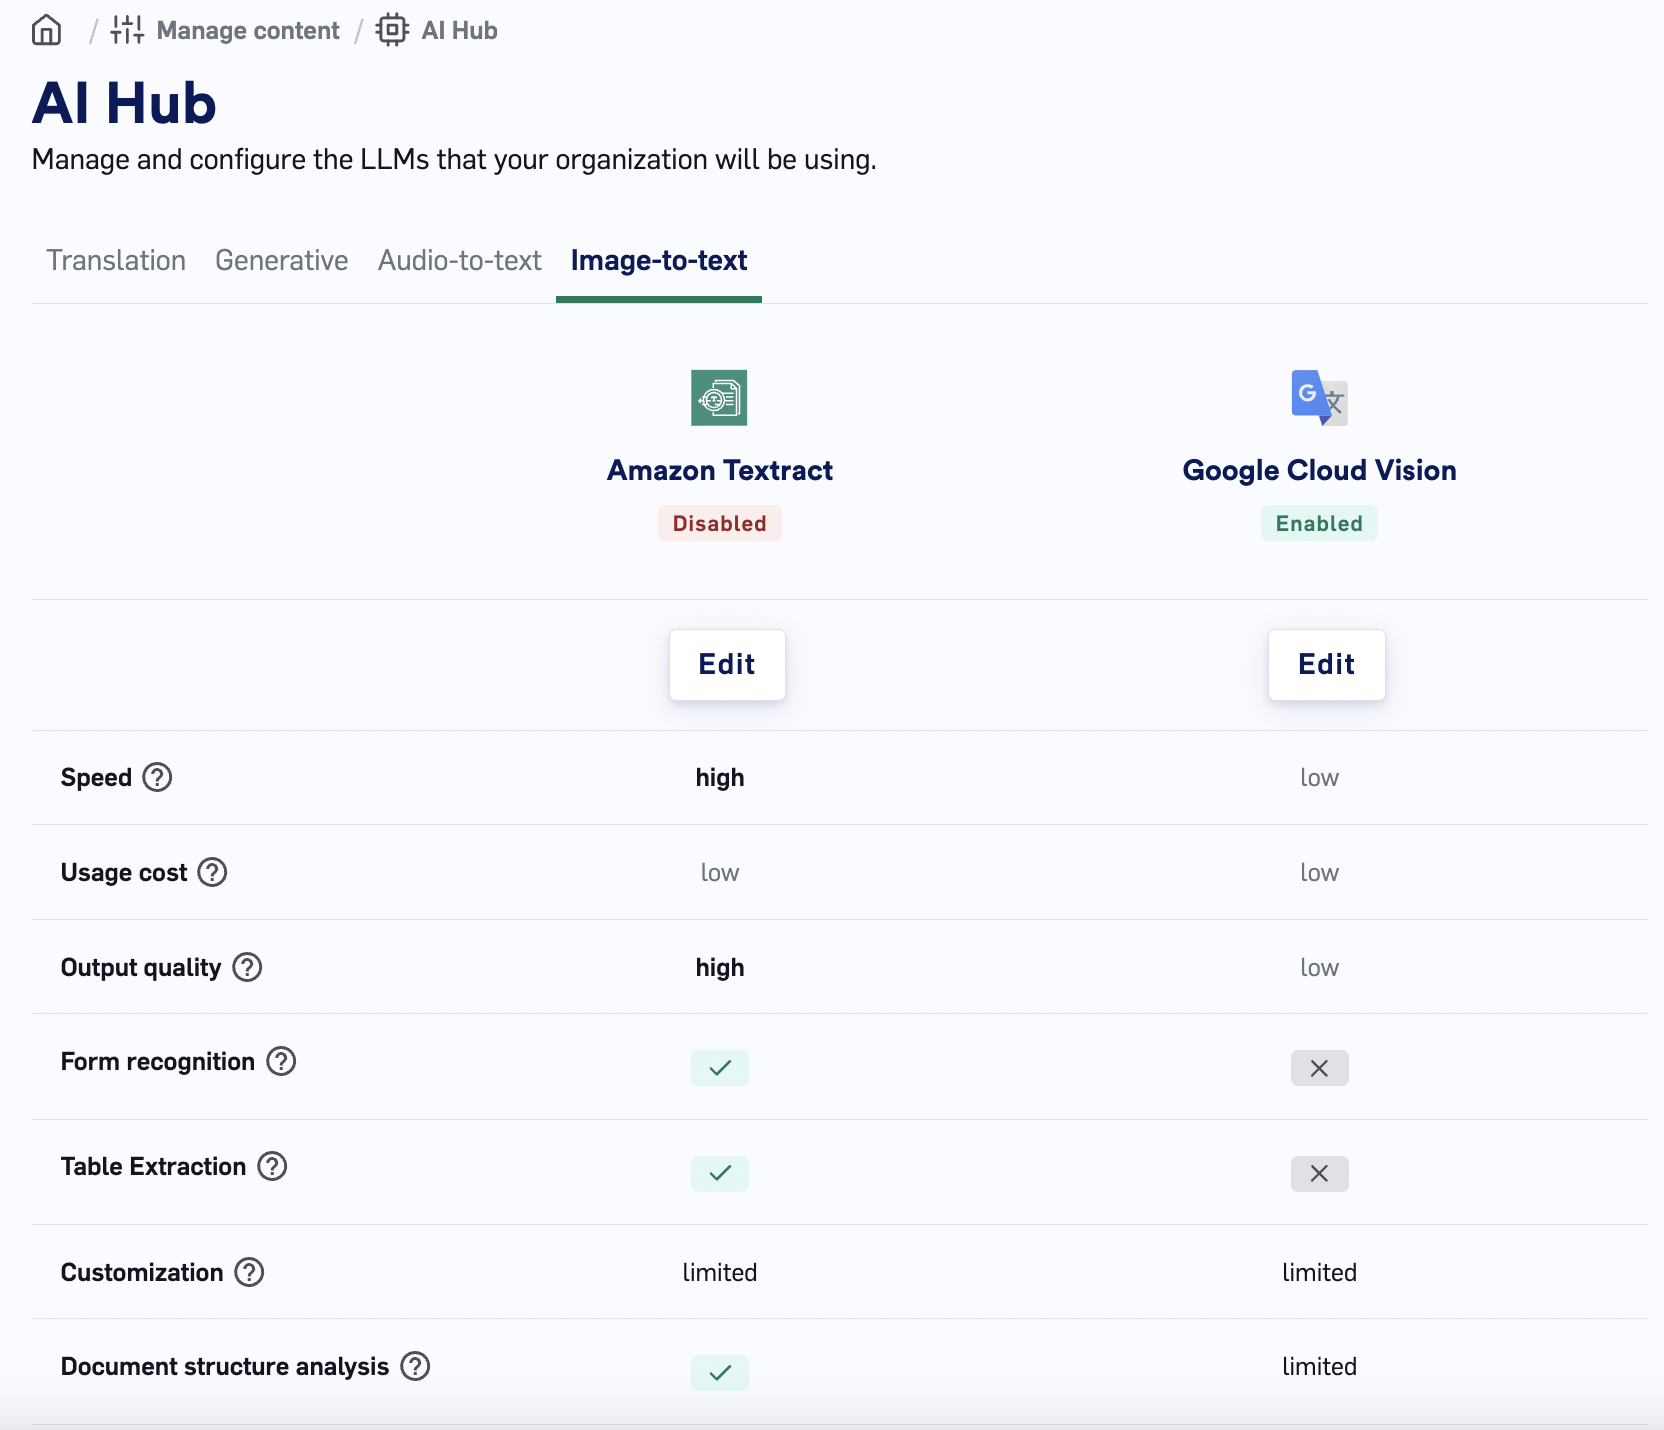1664x1430 pixels.
Task: Click the Google Cloud Vision logo icon
Action: click(x=1319, y=398)
